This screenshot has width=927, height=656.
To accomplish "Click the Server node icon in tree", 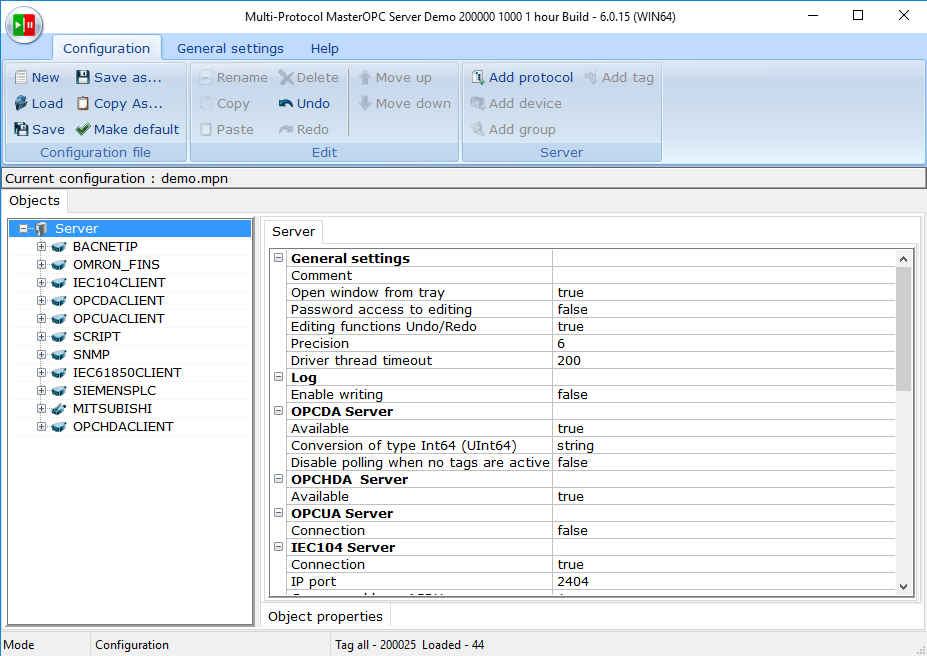I will 41,229.
